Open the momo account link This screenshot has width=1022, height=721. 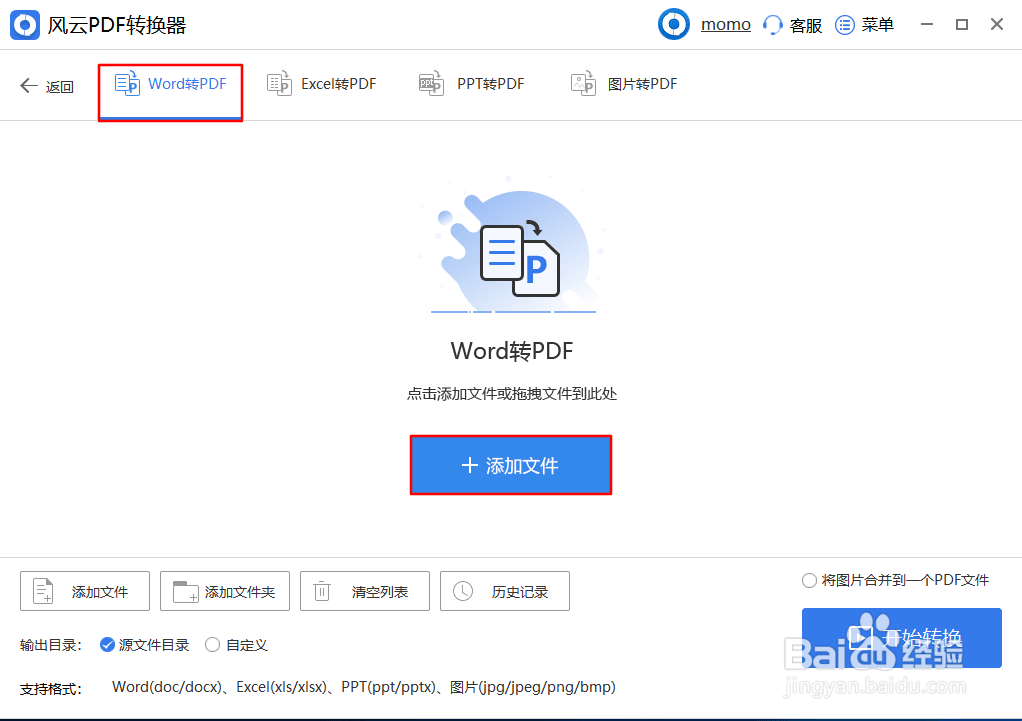726,24
